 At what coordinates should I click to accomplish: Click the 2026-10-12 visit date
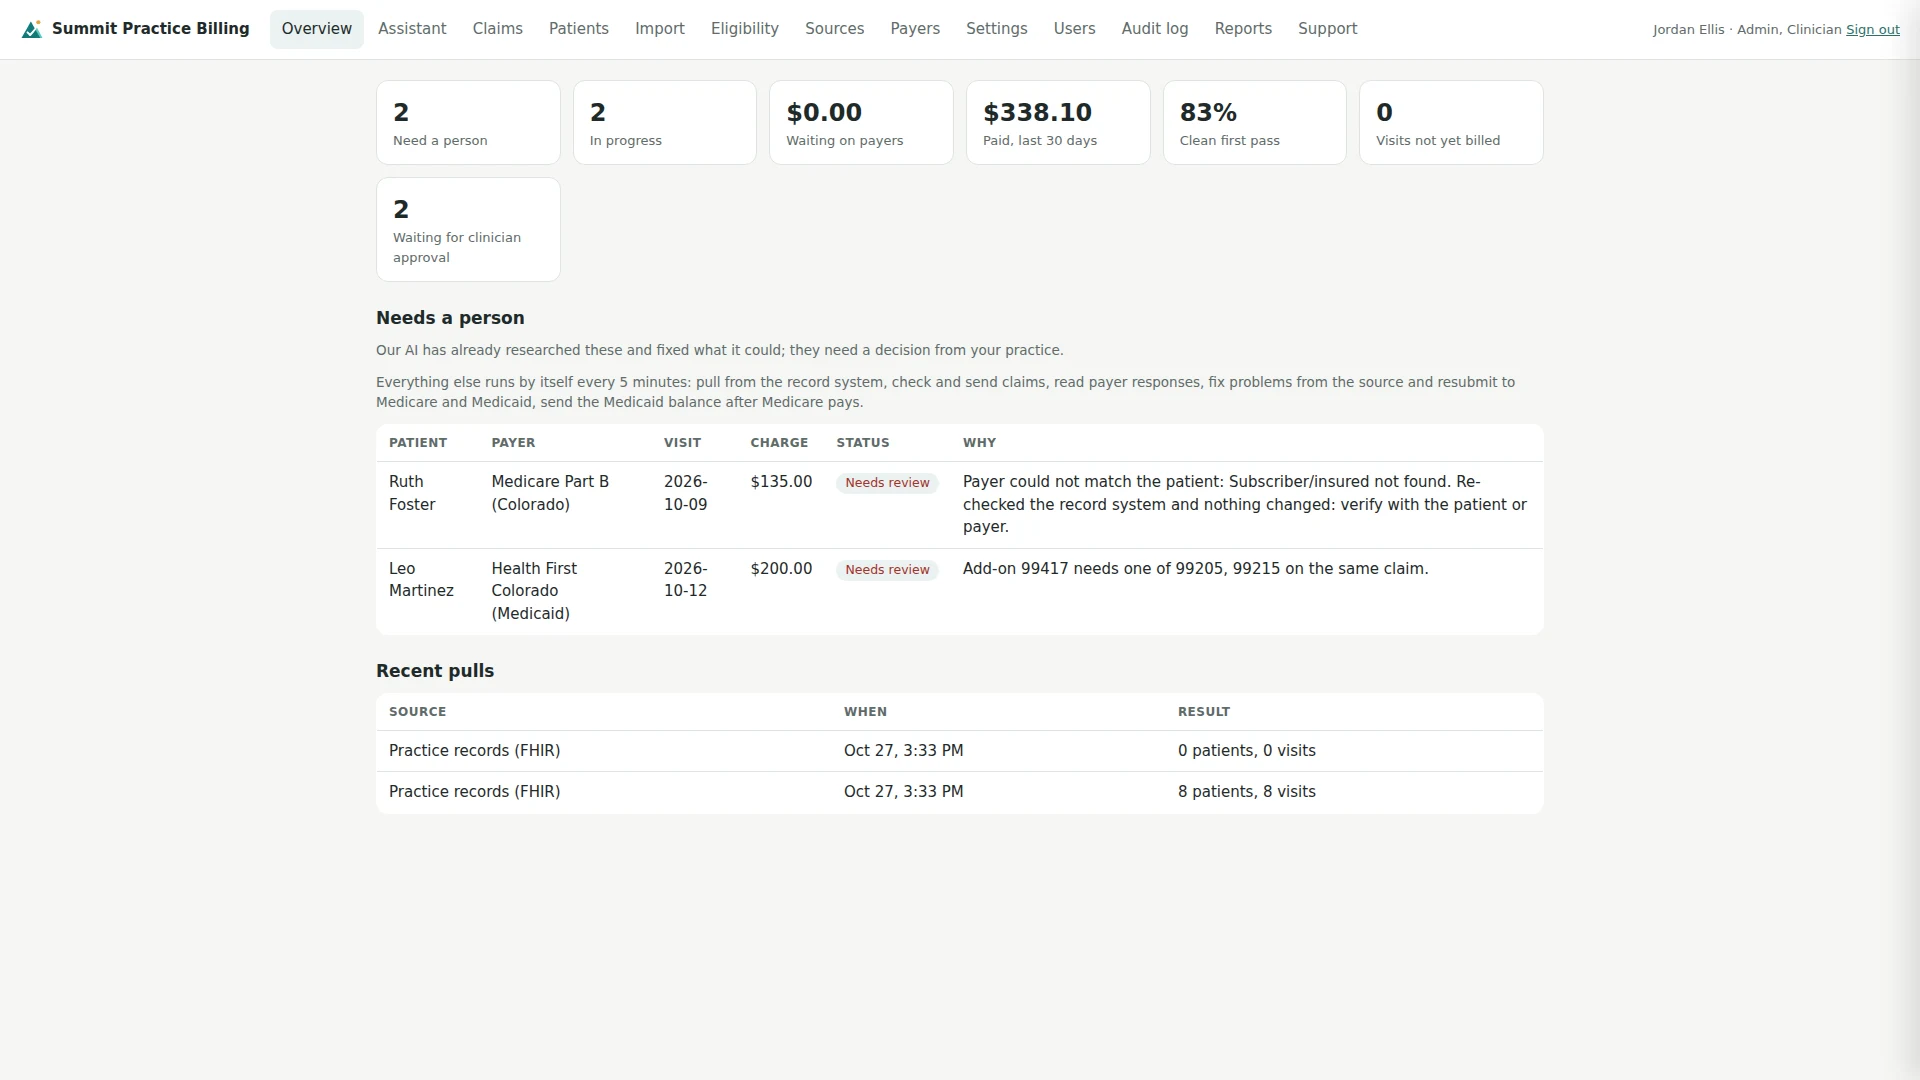tap(686, 580)
